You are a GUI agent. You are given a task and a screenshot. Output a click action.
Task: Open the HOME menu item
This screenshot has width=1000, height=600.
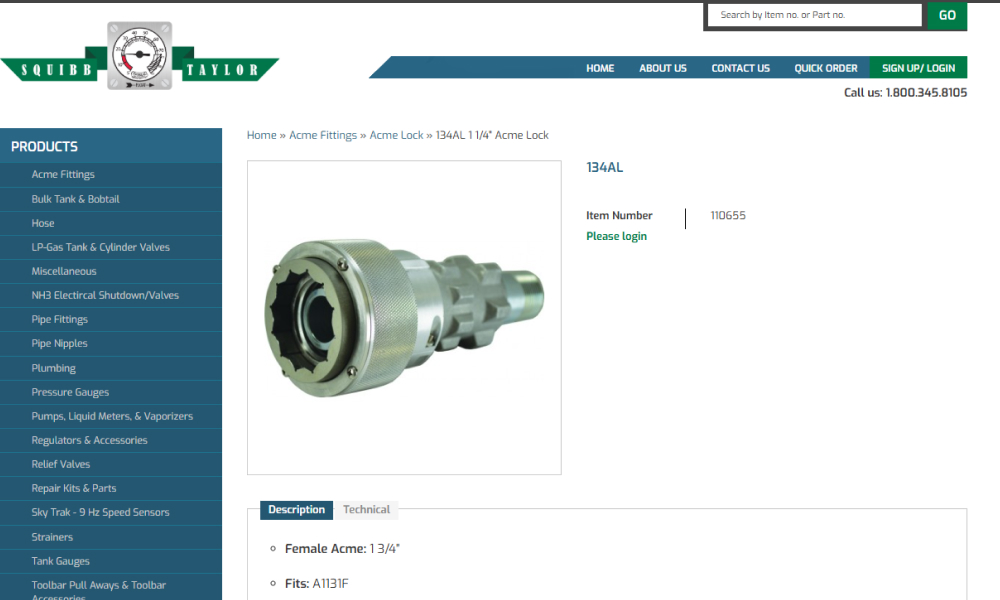pos(600,68)
